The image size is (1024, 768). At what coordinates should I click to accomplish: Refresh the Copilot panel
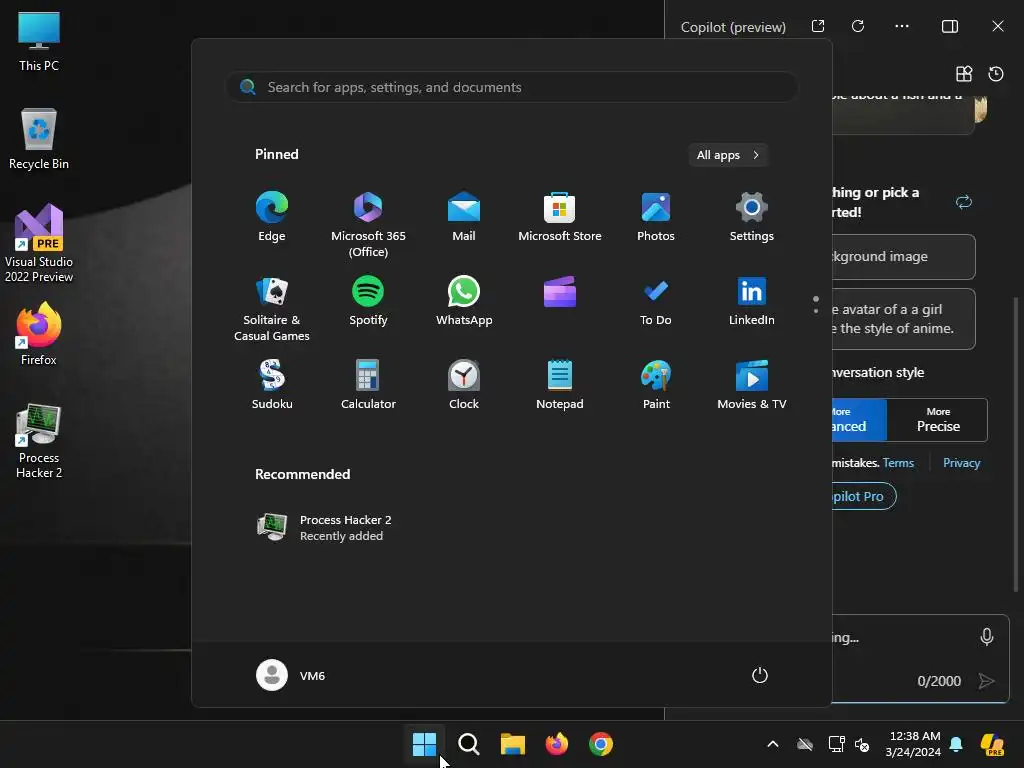(858, 26)
